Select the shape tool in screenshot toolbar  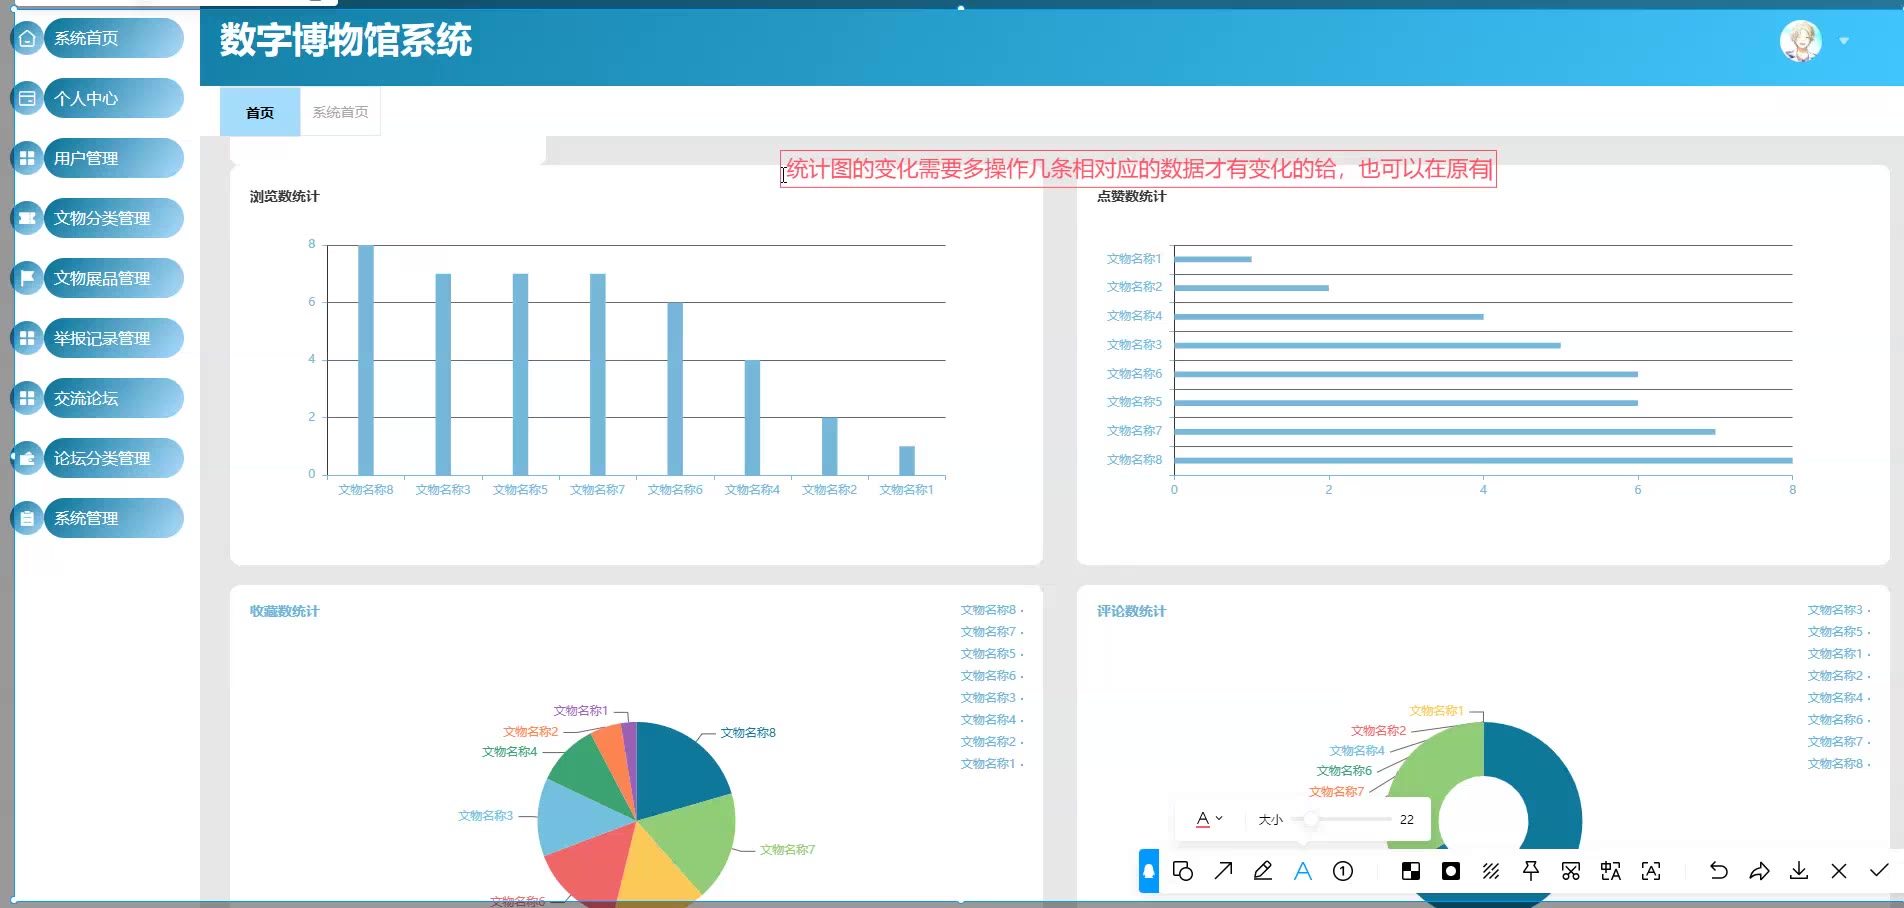(1183, 871)
